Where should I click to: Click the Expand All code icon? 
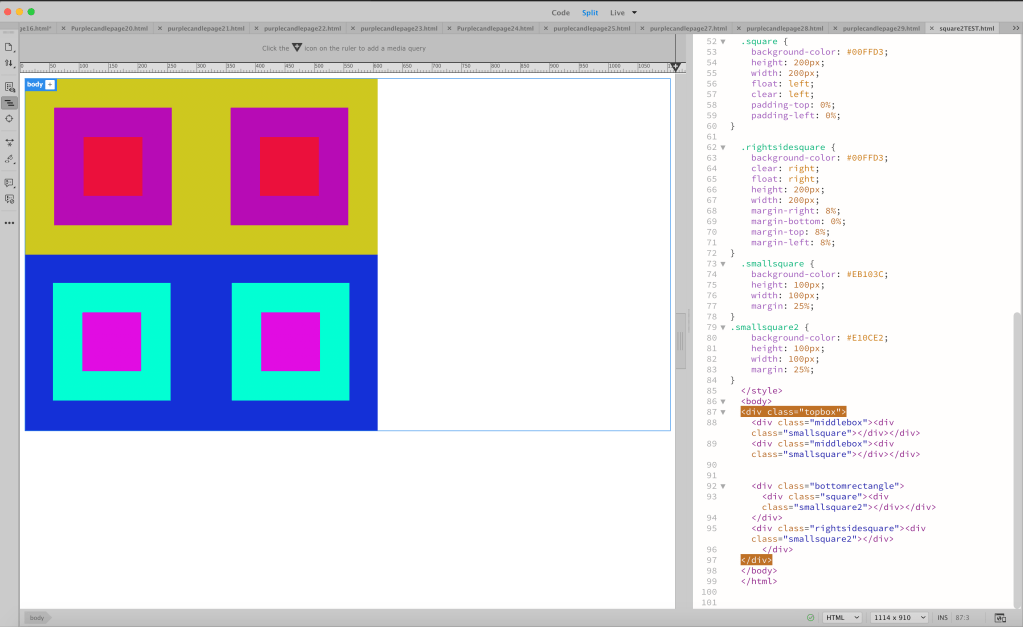pos(9,142)
